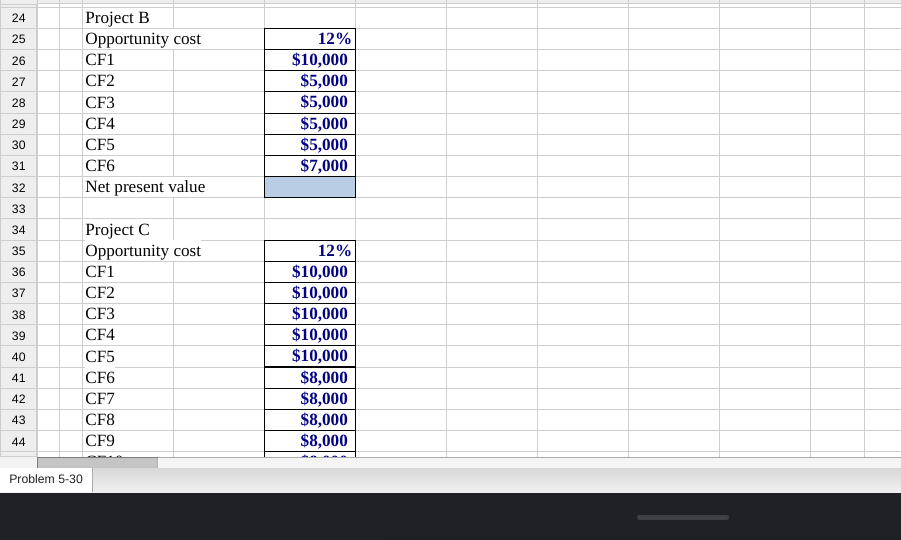The image size is (901, 540).
Task: Click the 'Project B' label cell
Action: pos(117,18)
